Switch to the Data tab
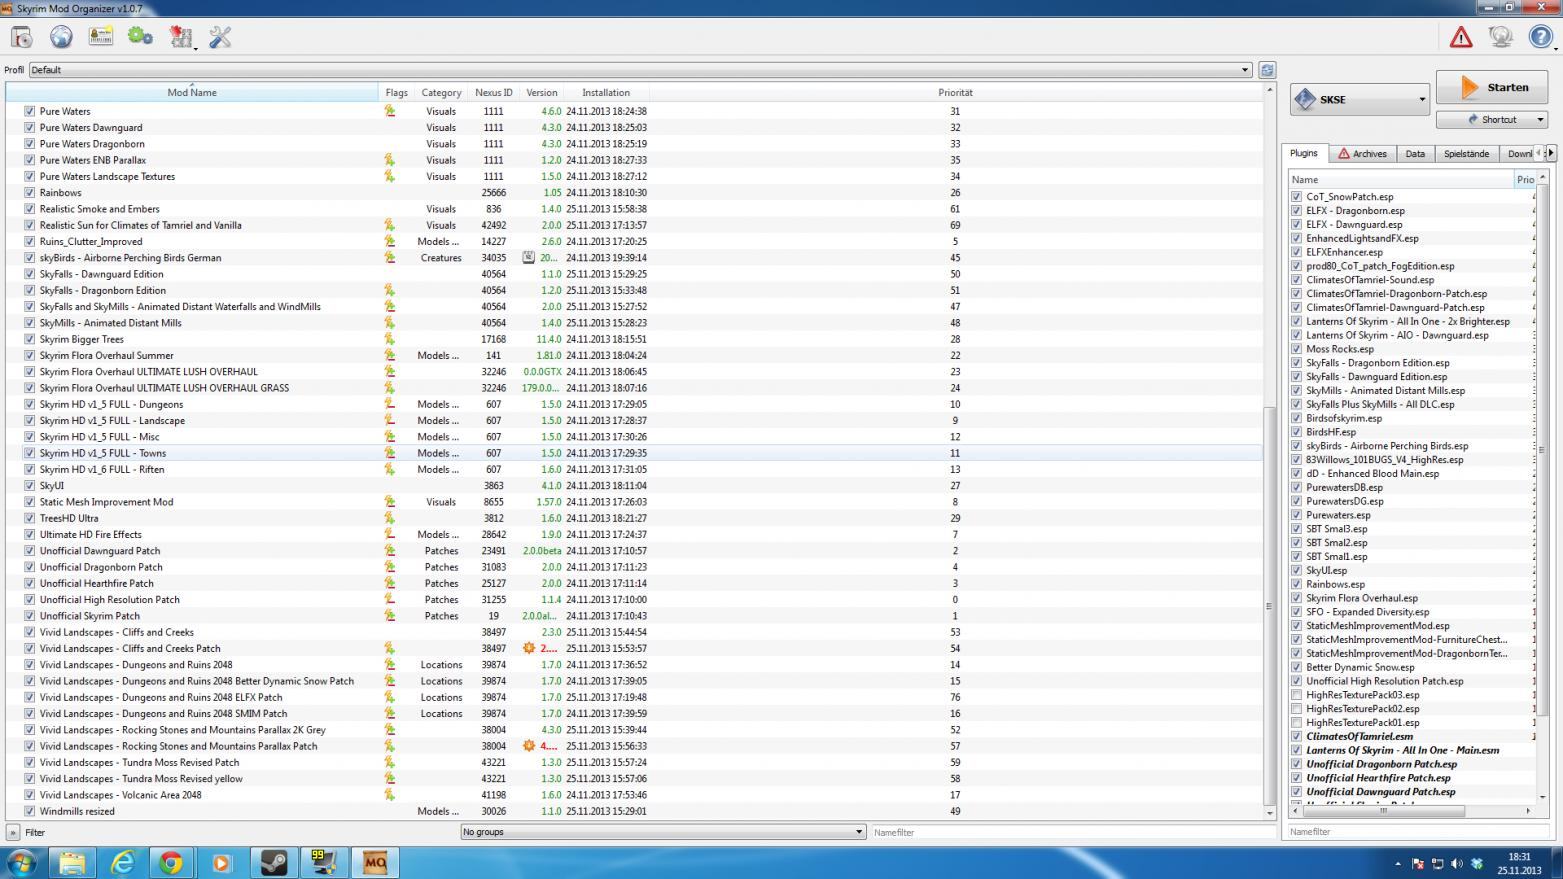 [1415, 154]
